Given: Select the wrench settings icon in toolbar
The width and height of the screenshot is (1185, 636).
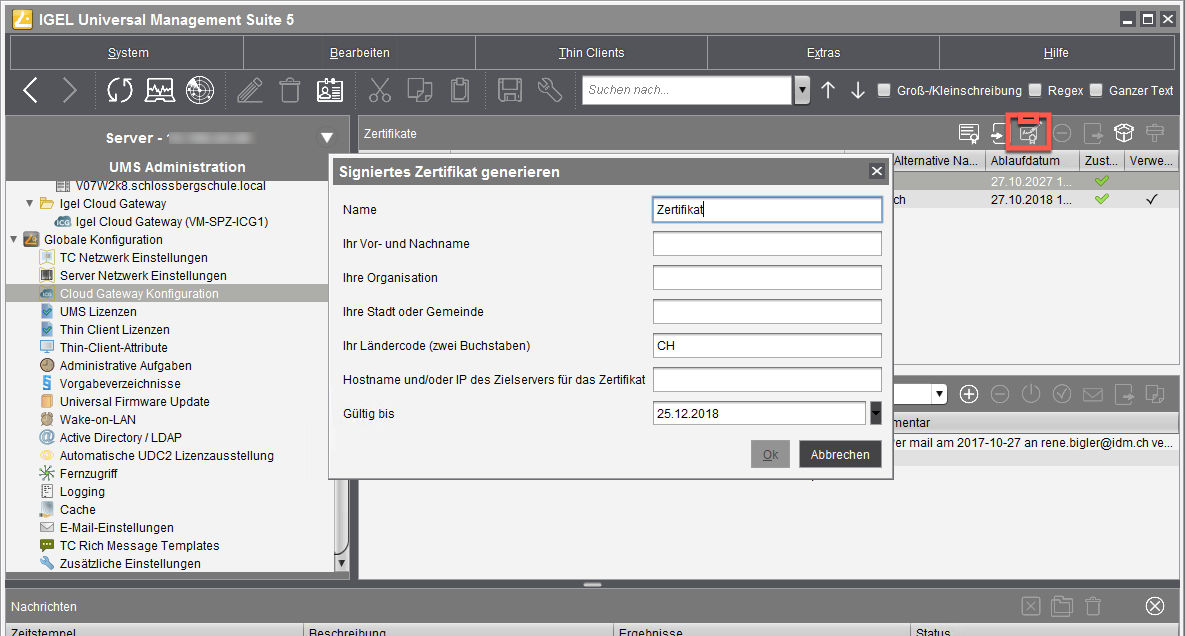Looking at the screenshot, I should 550,90.
